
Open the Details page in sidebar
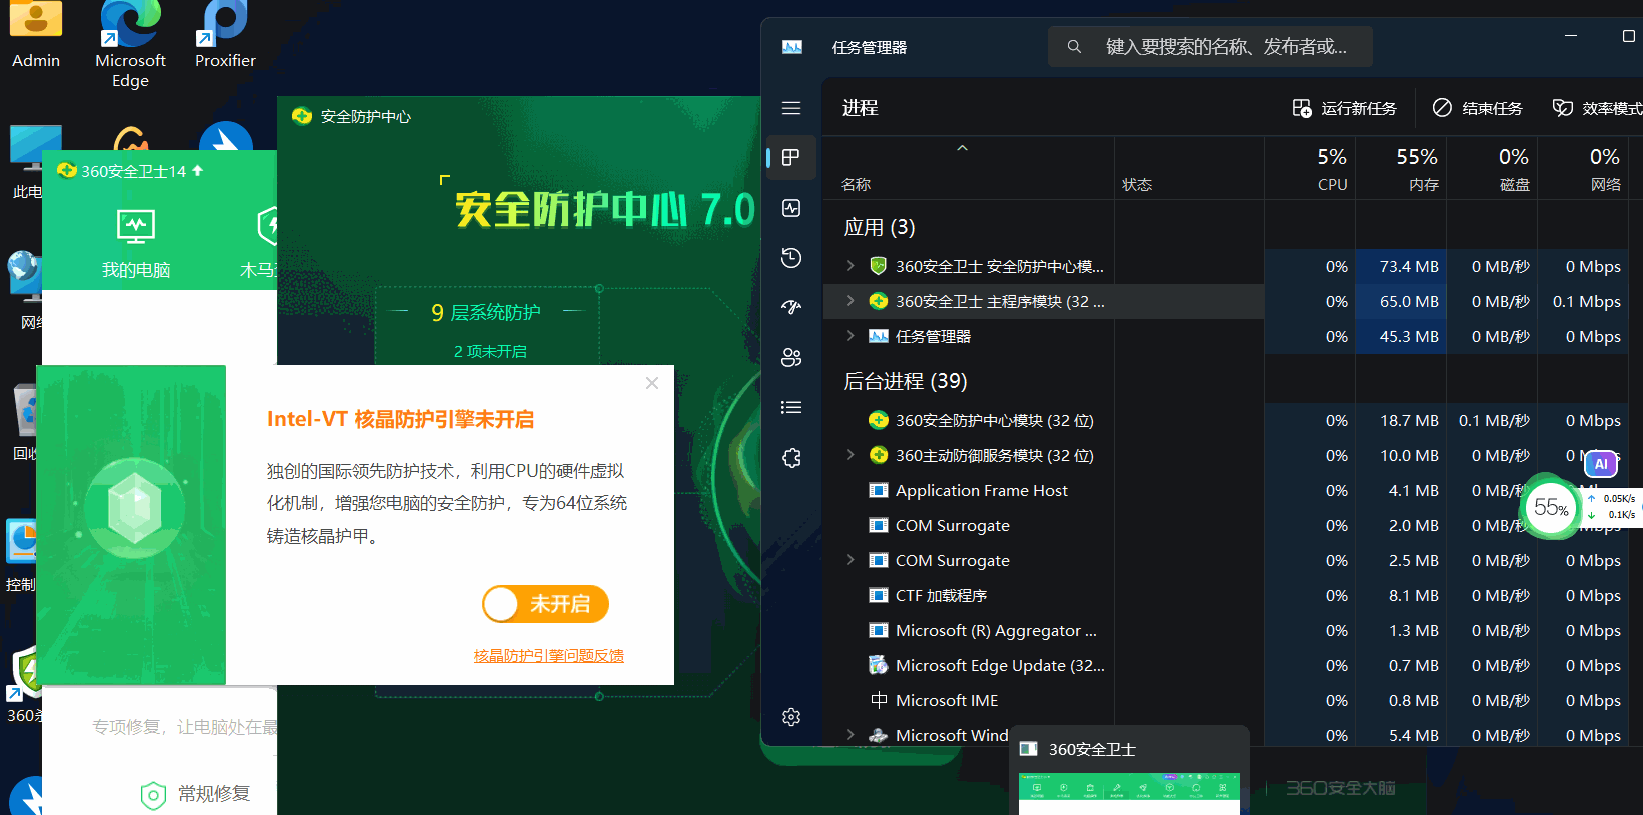click(x=791, y=407)
